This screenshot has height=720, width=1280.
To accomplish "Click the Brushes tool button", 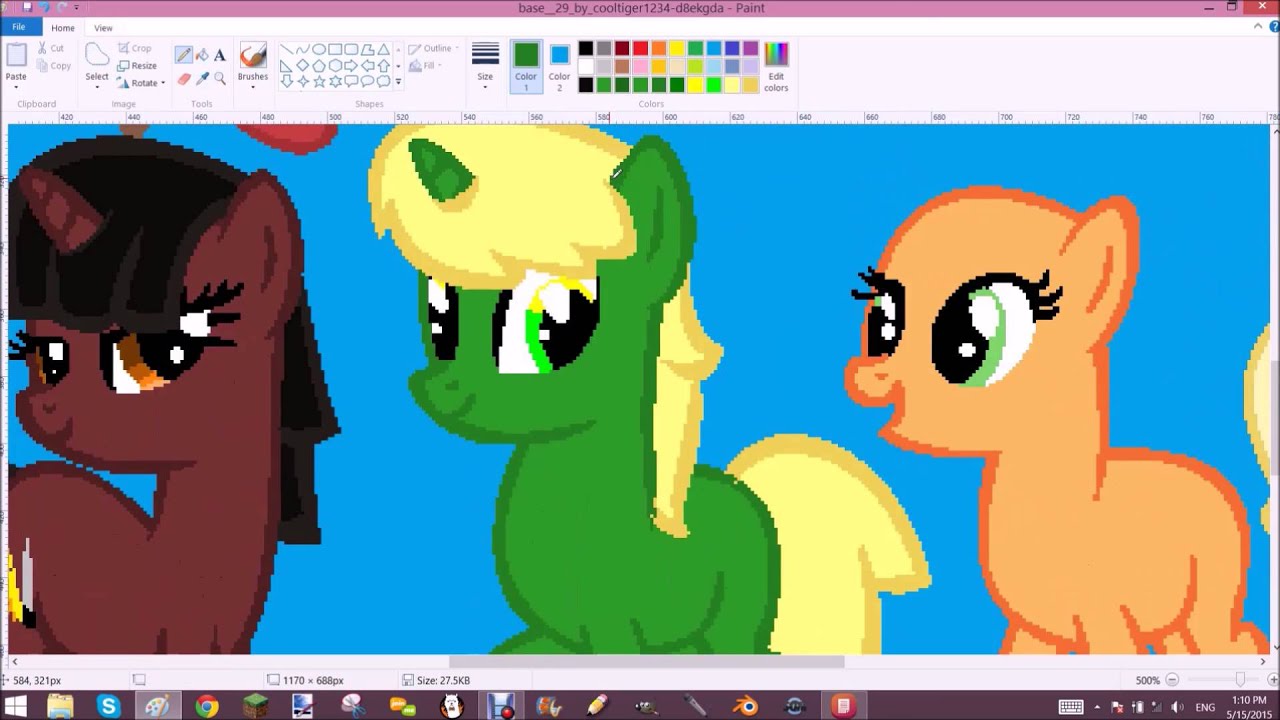I will point(252,55).
